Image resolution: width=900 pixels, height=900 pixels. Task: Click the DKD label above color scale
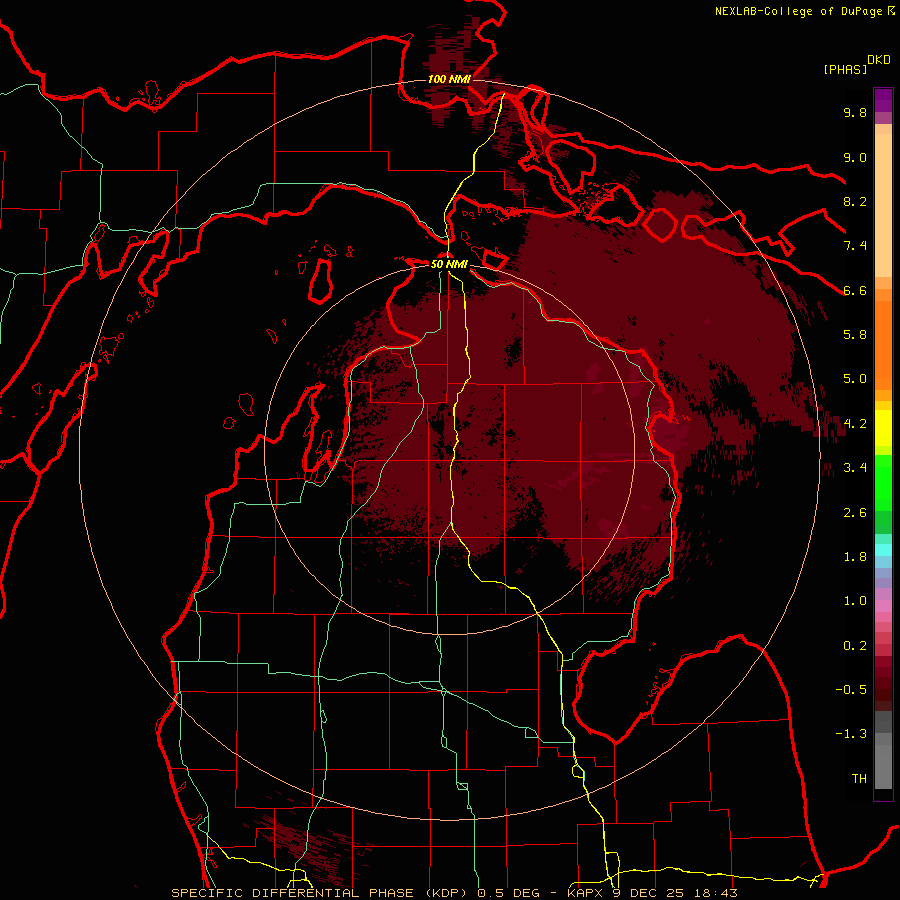[x=879, y=60]
